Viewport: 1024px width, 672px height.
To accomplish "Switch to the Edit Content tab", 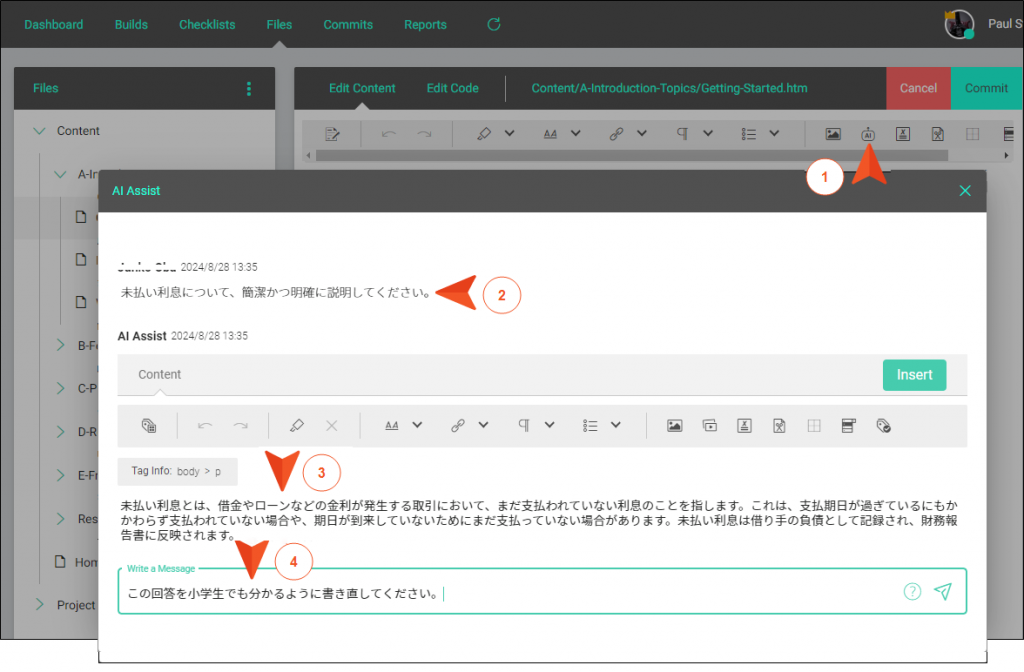I will [362, 88].
